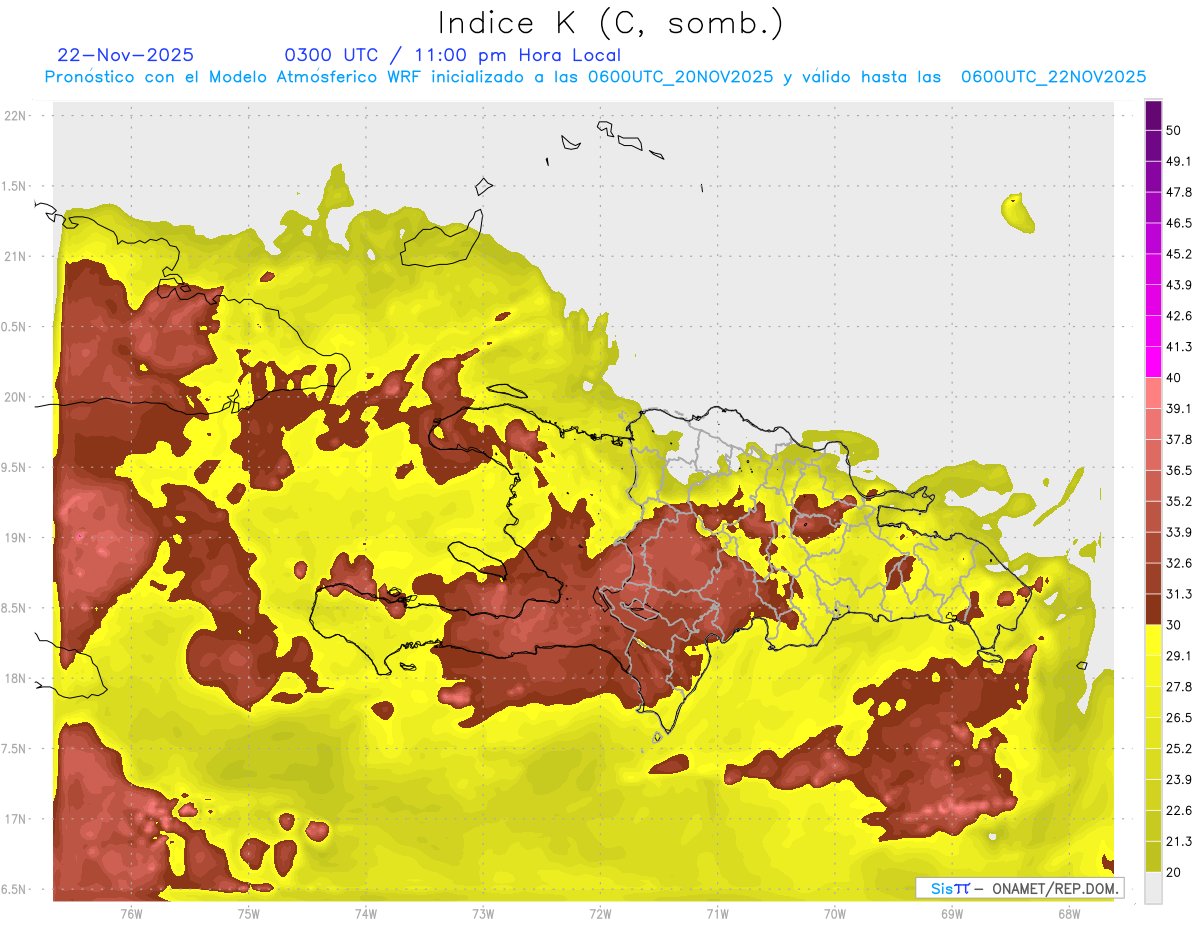This screenshot has height=927, width=1200.
Task: Click the "68W" longitude axis label
Action: 1069,914
